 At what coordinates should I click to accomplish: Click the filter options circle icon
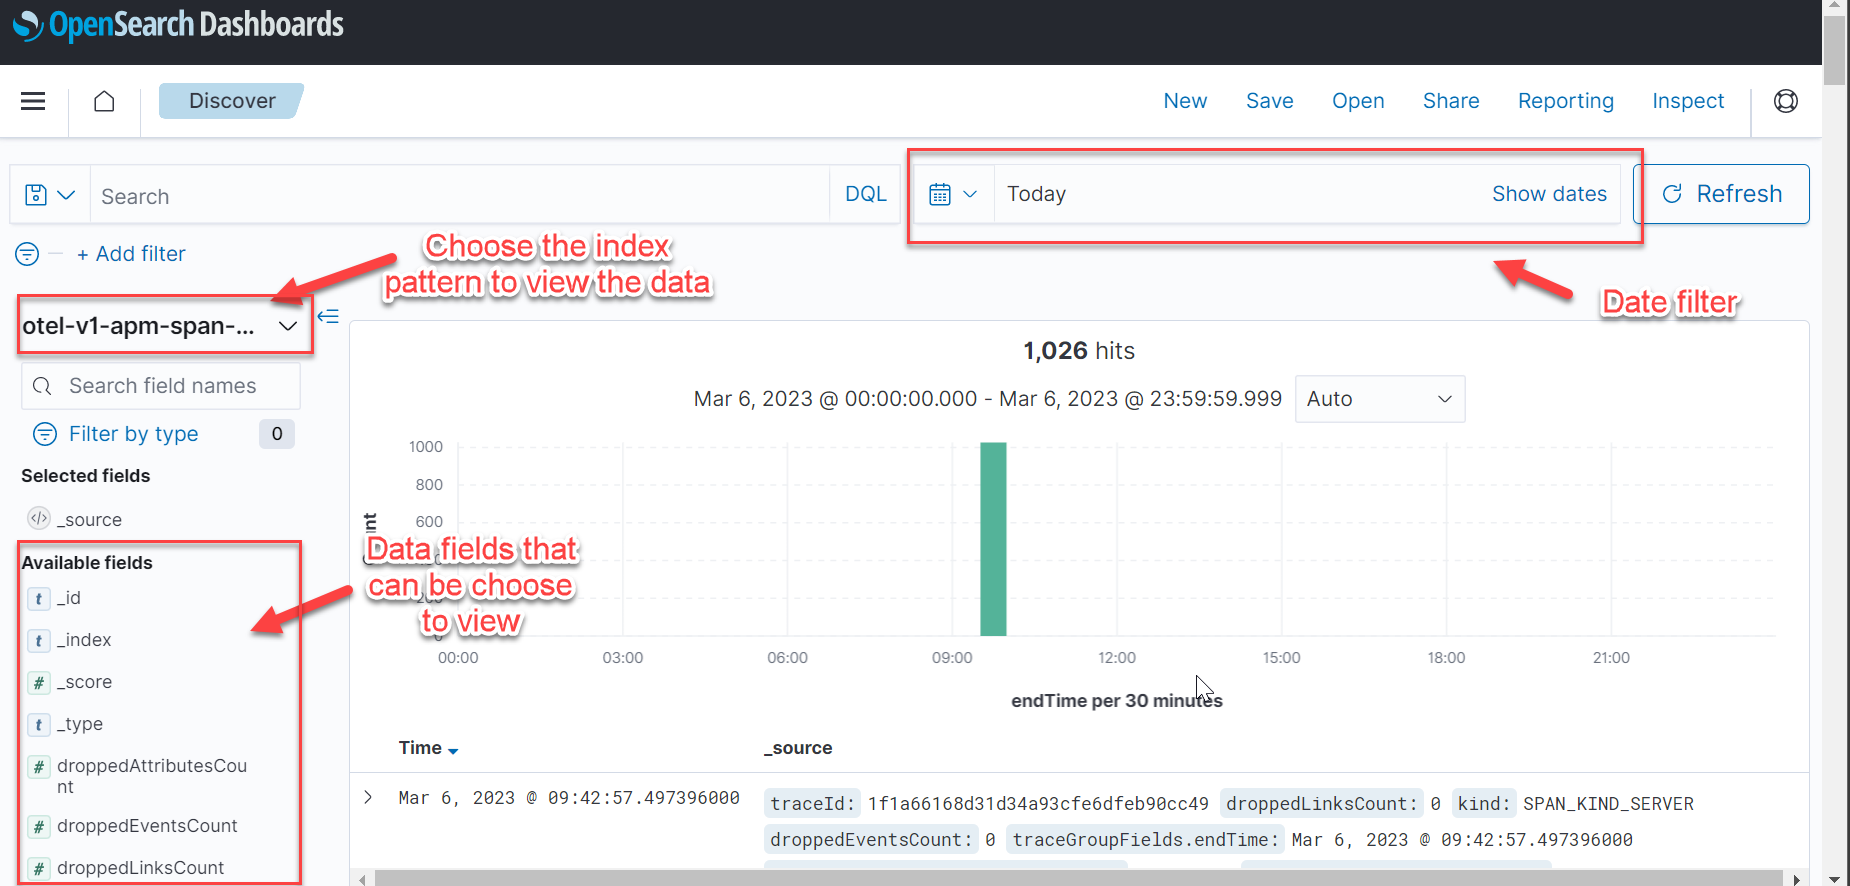pos(27,254)
